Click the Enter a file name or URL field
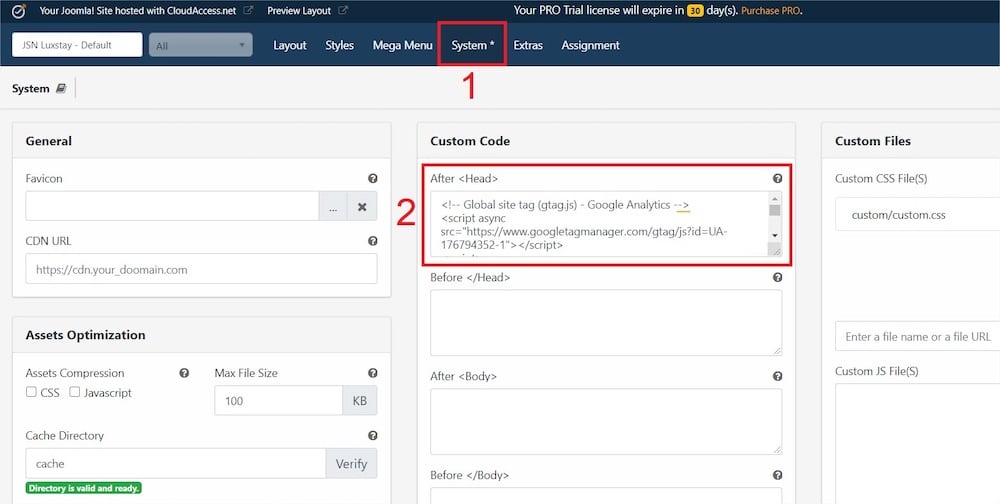This screenshot has width=1000, height=504. [918, 336]
